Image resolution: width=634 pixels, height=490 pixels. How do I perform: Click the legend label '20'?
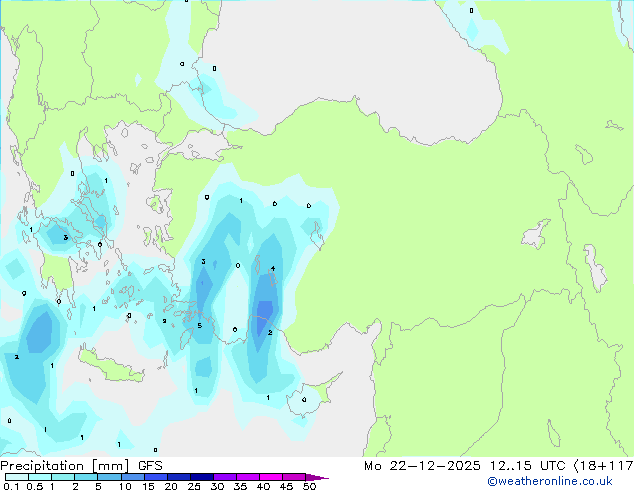(x=171, y=486)
